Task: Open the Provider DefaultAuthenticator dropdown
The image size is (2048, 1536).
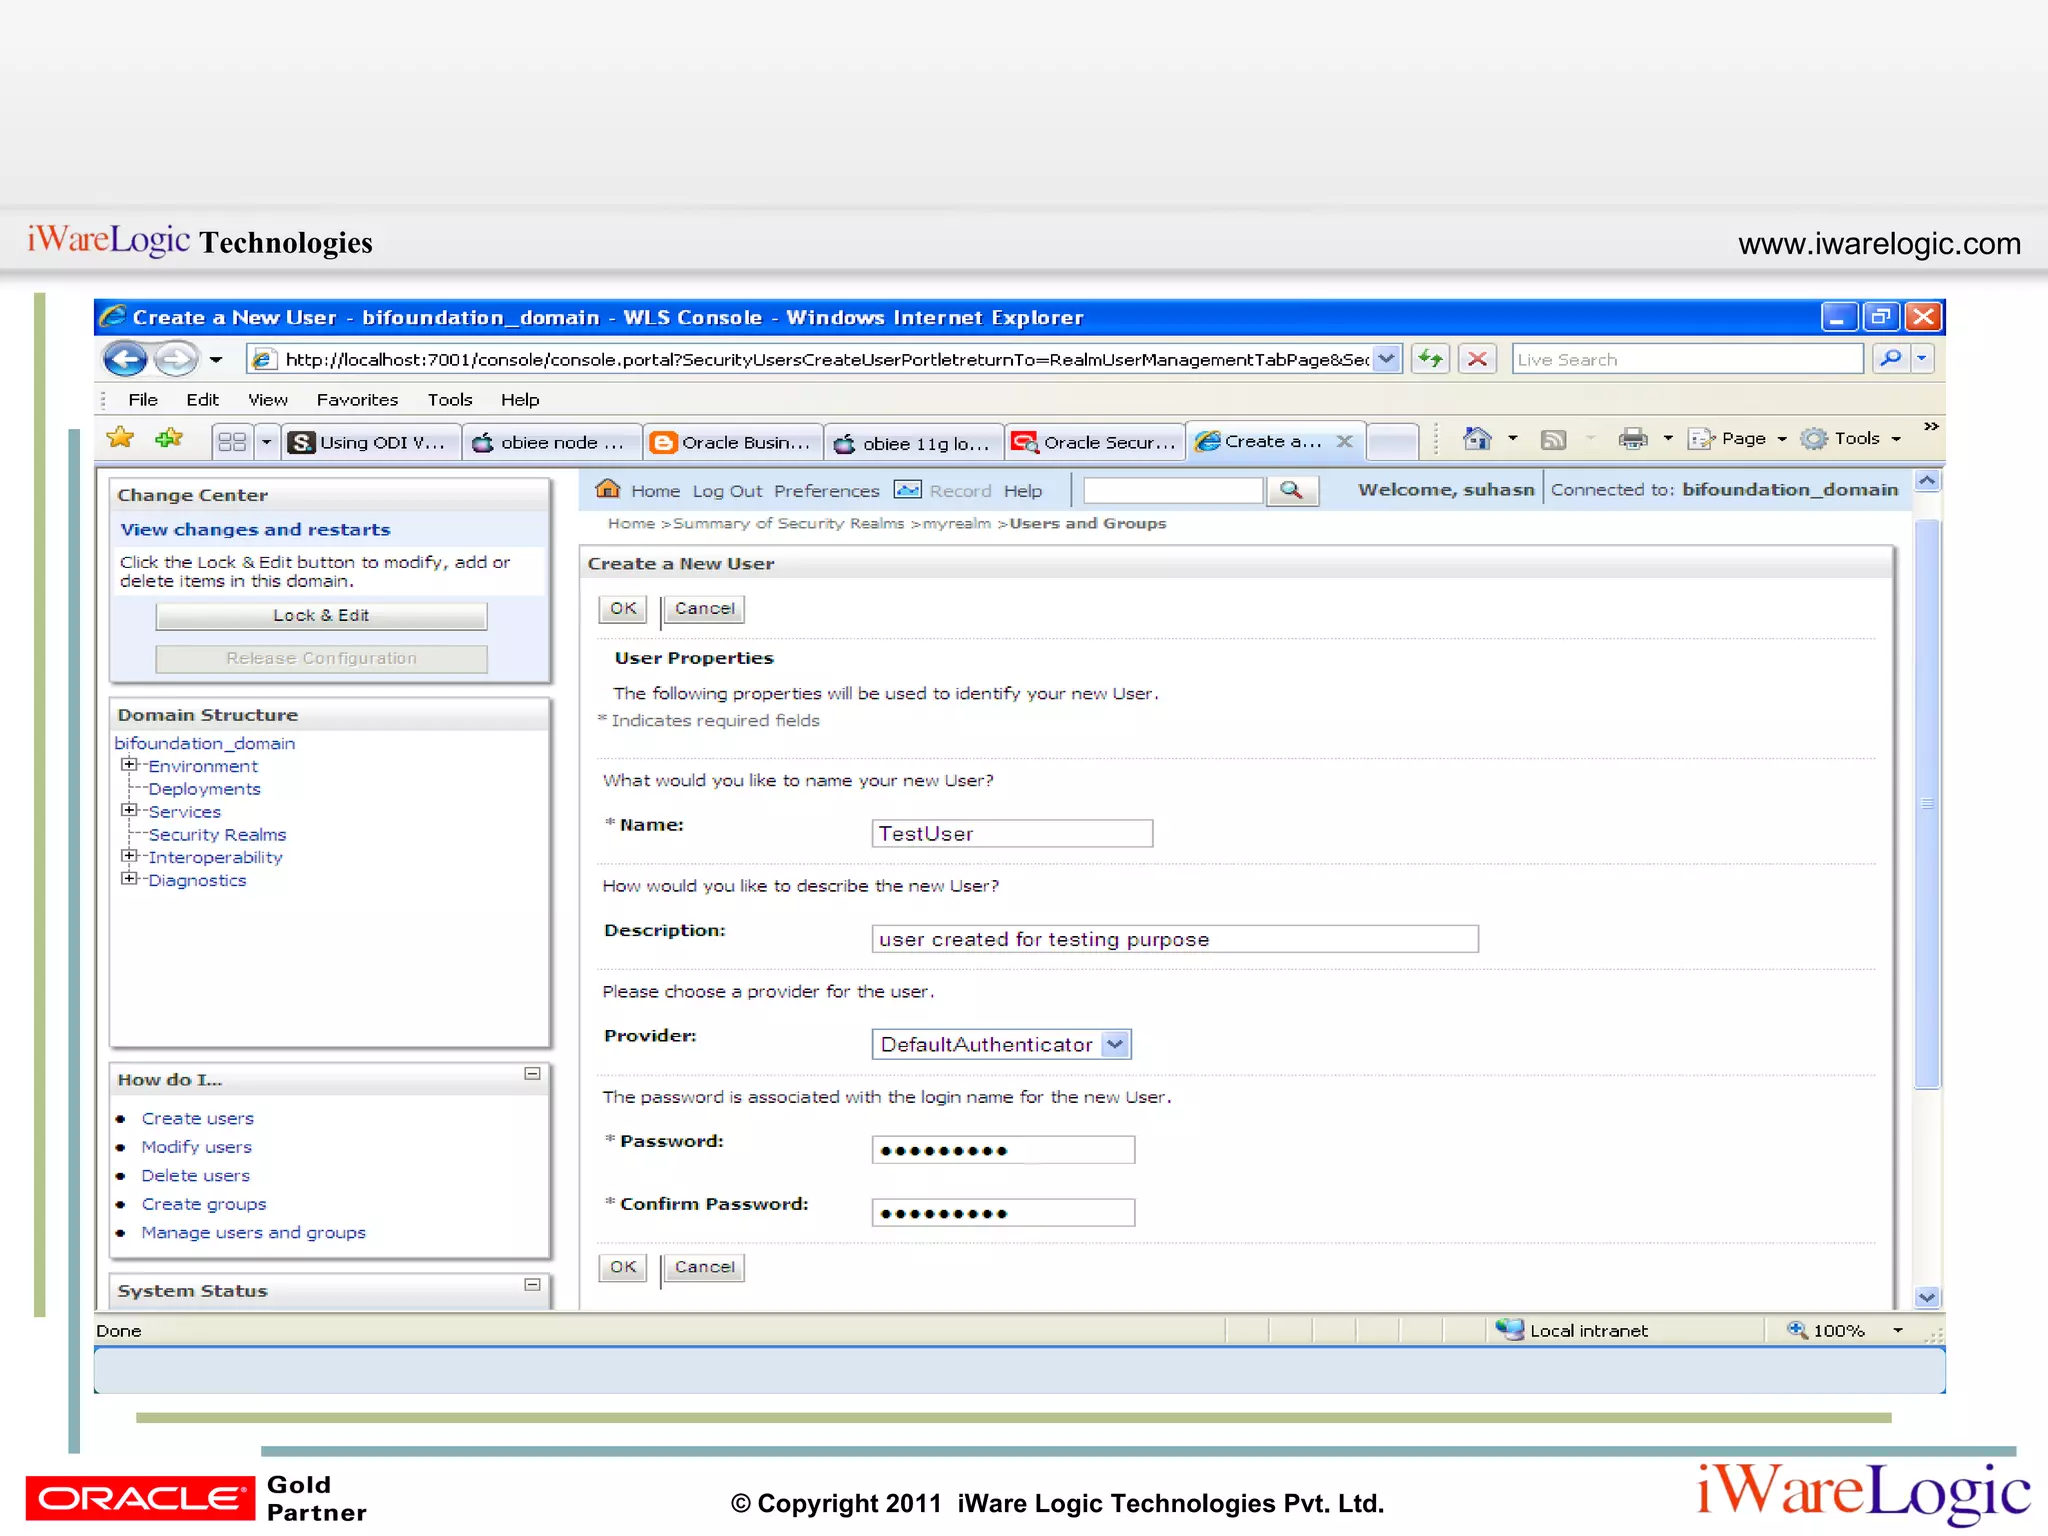Action: [1115, 1044]
